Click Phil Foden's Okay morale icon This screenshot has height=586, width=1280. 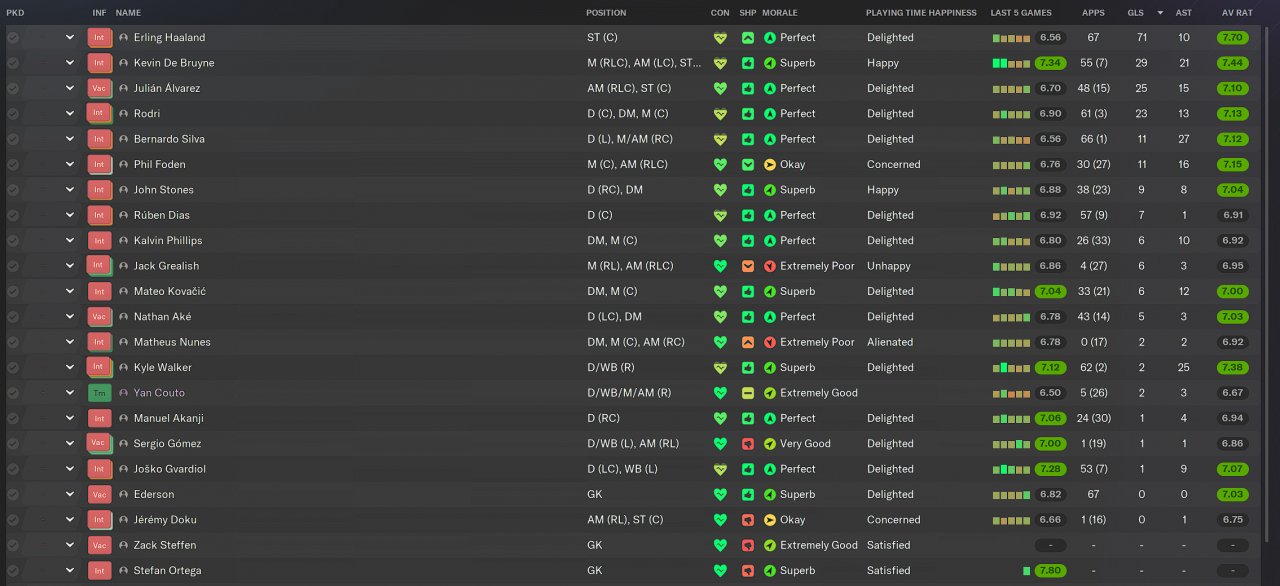pos(770,165)
